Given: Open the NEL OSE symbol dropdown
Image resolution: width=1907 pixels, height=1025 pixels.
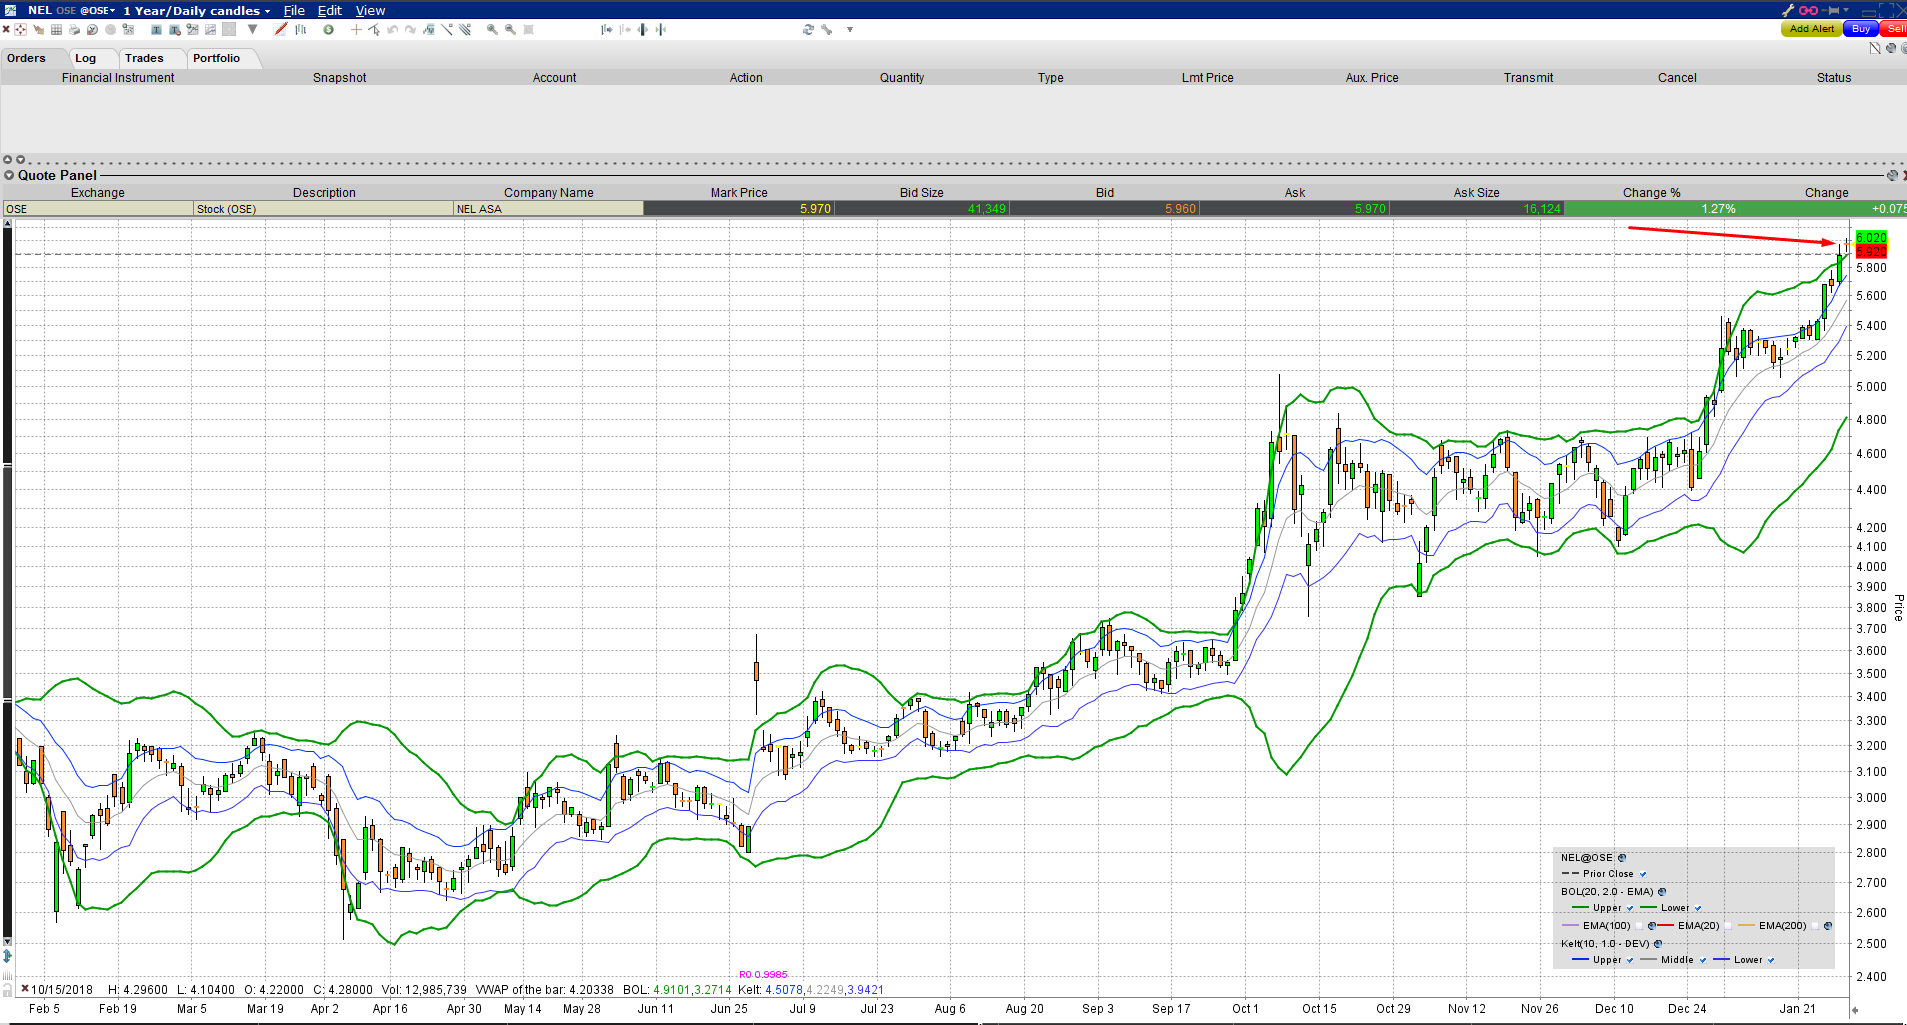Looking at the screenshot, I should coord(72,10).
